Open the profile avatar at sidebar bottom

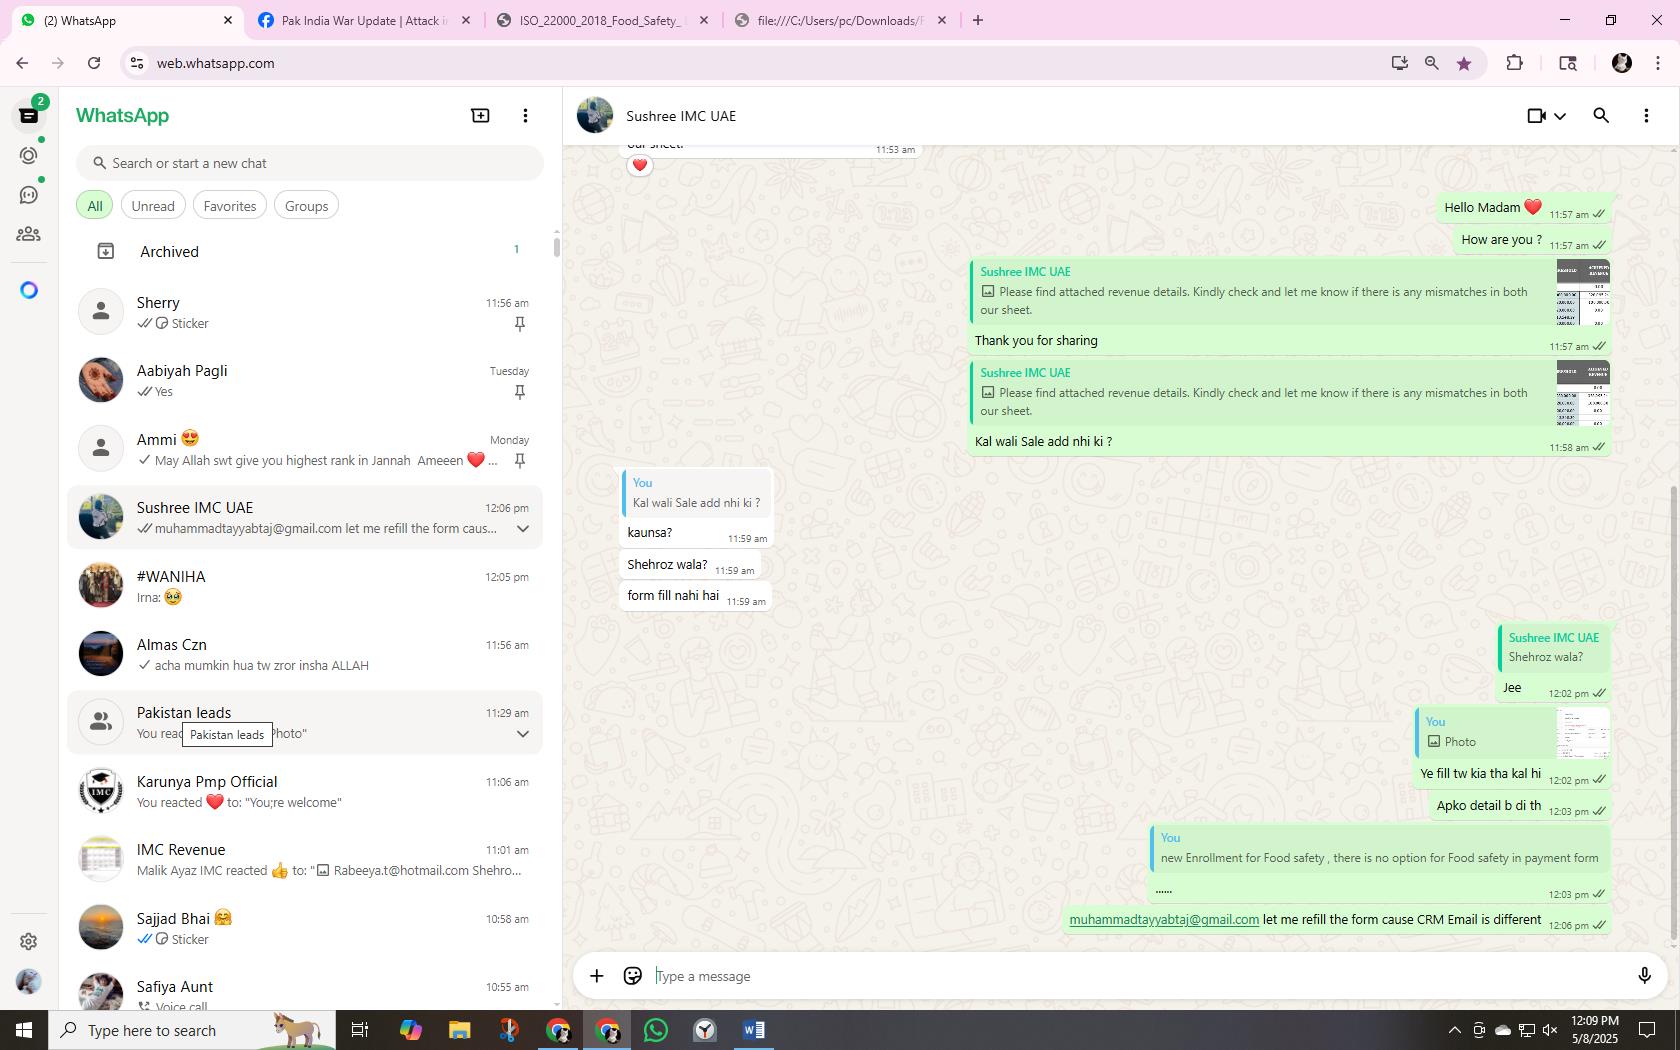click(x=29, y=981)
